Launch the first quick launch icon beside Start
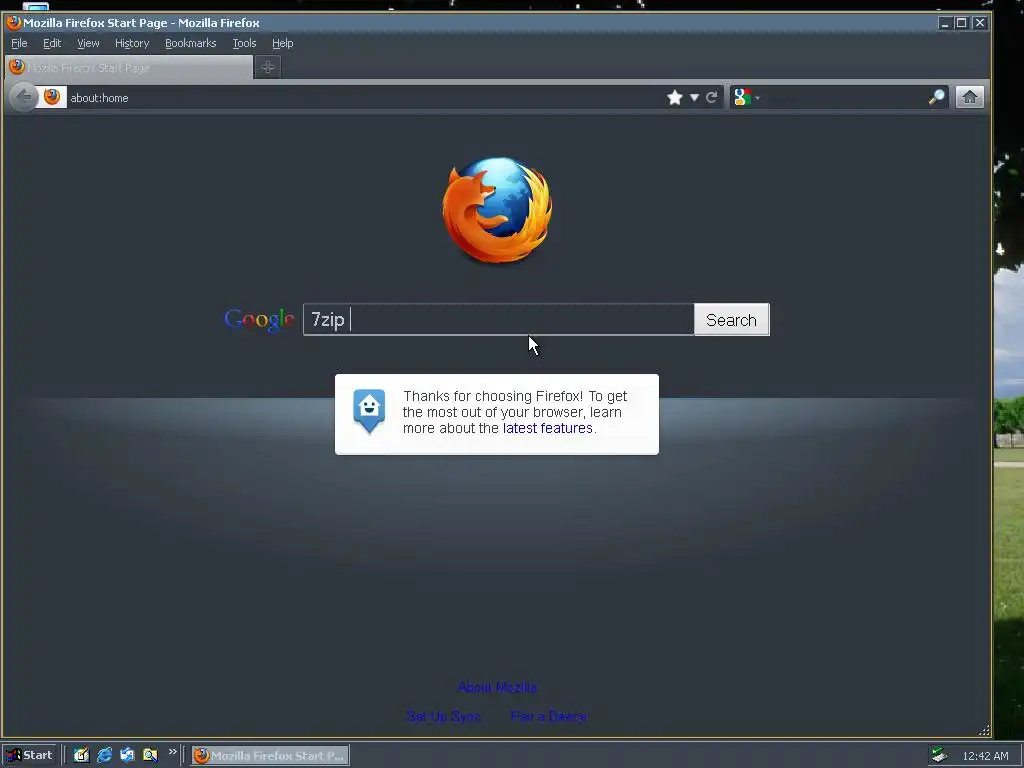The image size is (1024, 768). point(81,755)
